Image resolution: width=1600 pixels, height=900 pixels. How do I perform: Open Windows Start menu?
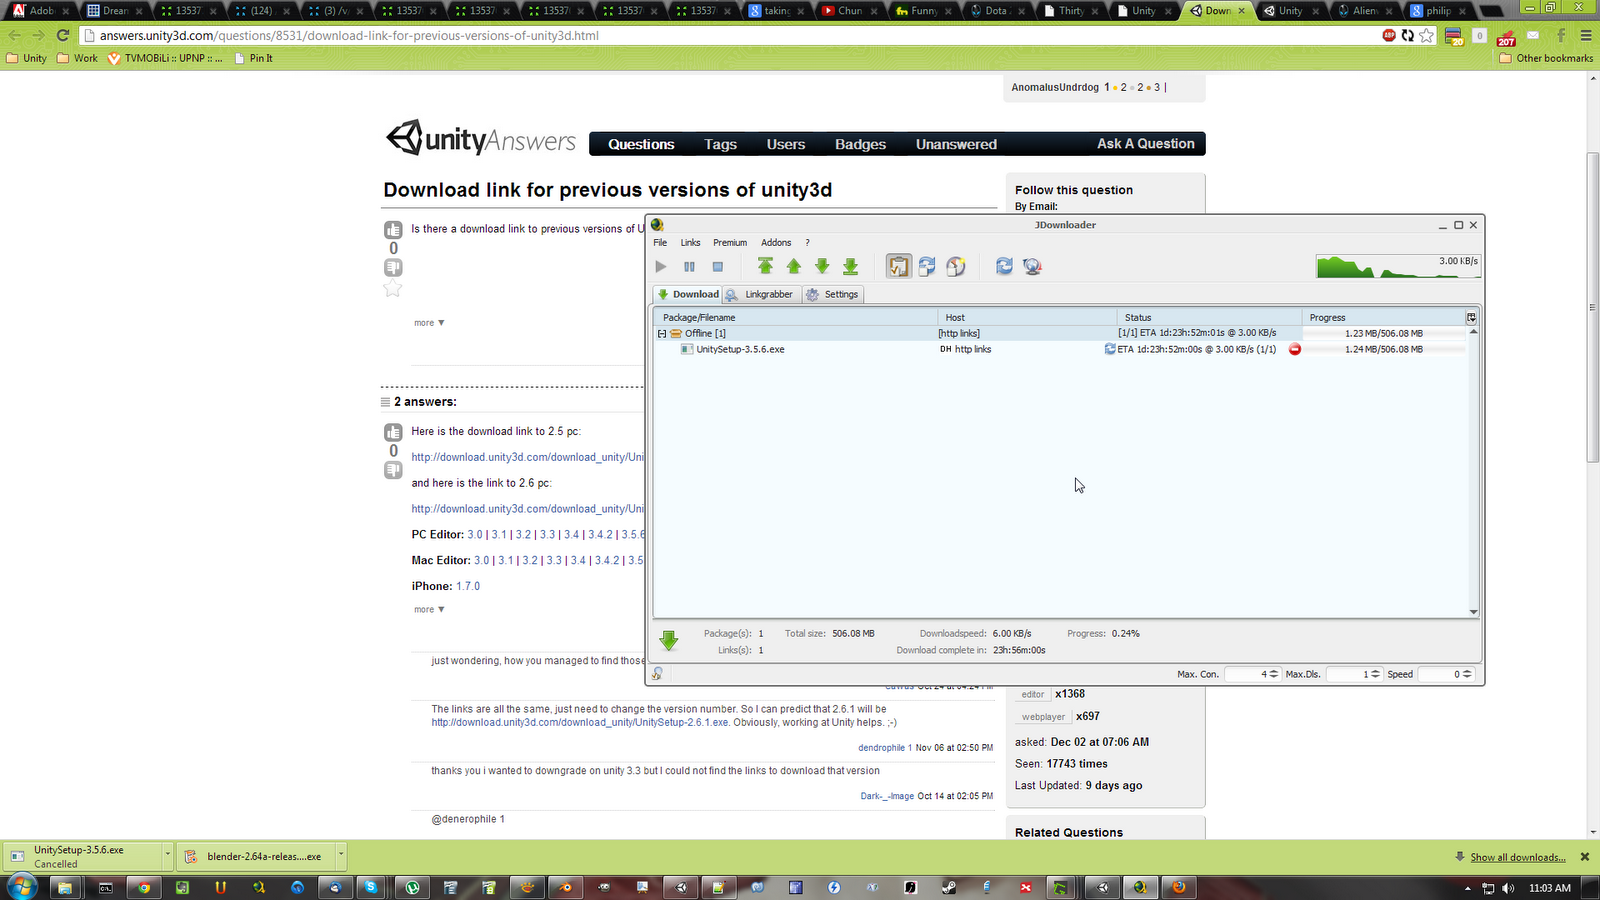(x=21, y=887)
